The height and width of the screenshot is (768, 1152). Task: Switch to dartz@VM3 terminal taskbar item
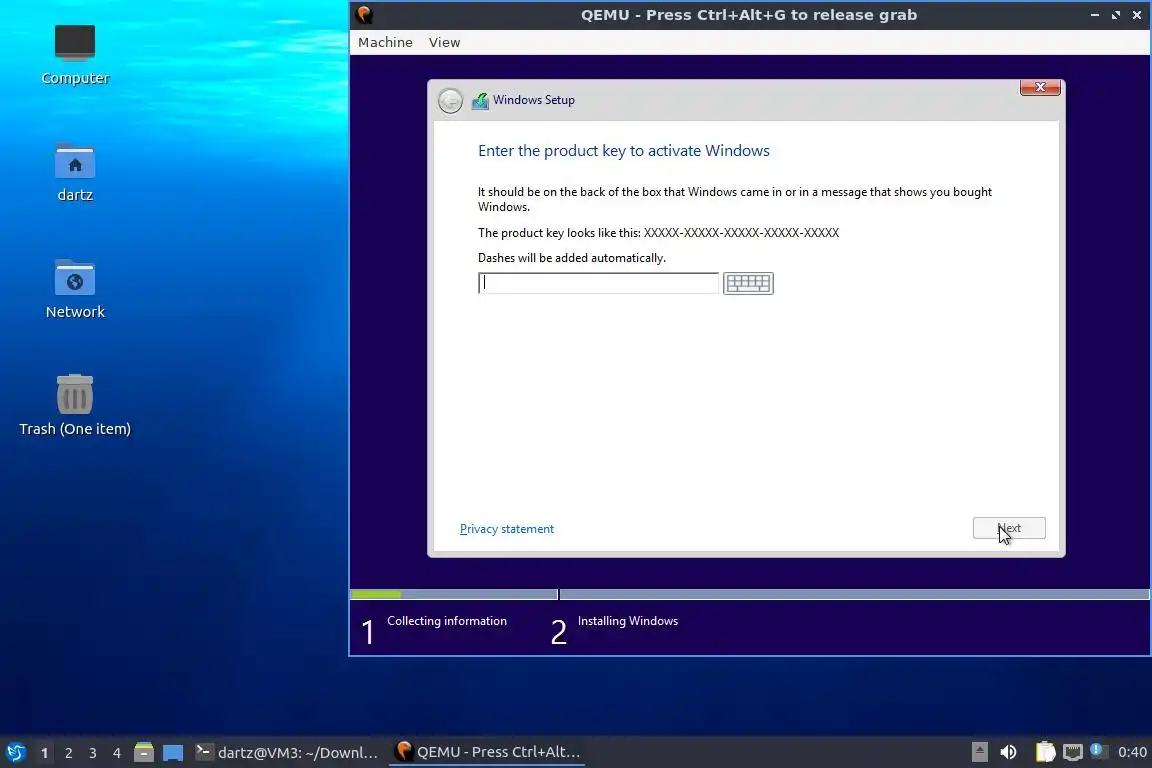(287, 752)
